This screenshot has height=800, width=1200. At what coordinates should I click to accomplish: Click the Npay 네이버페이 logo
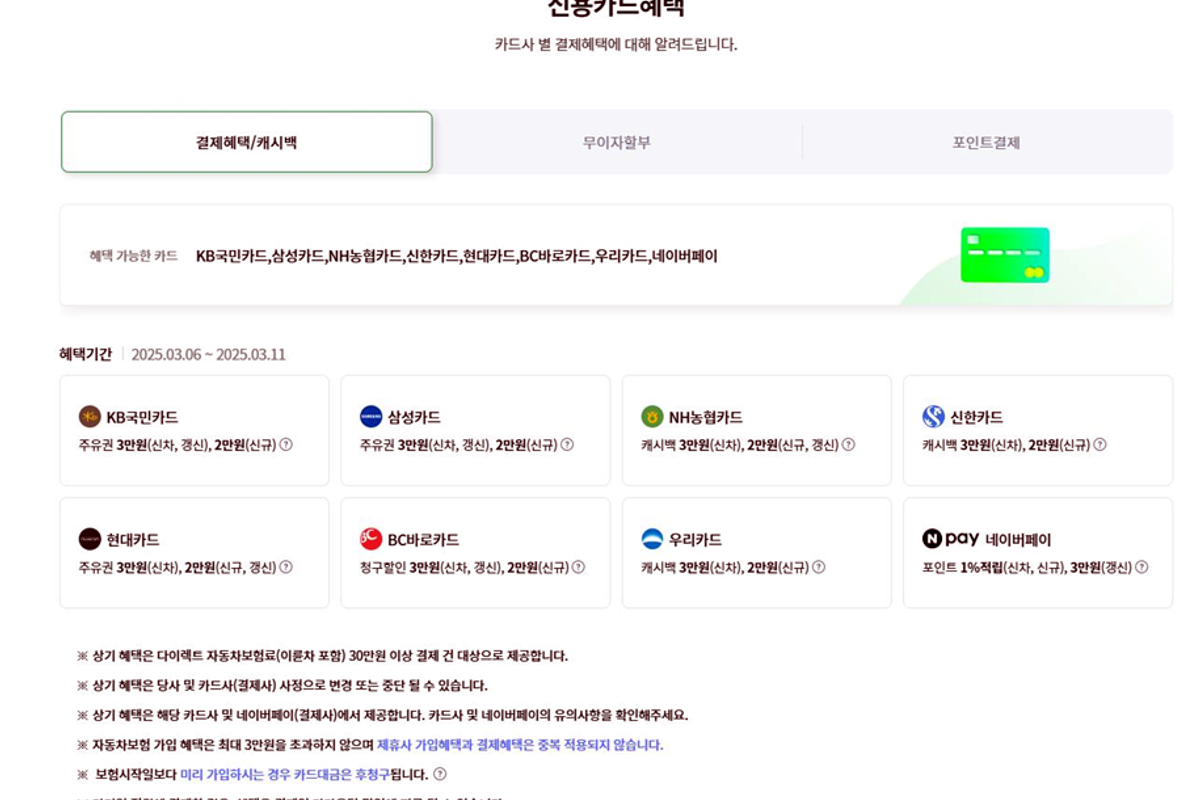pyautogui.click(x=950, y=539)
